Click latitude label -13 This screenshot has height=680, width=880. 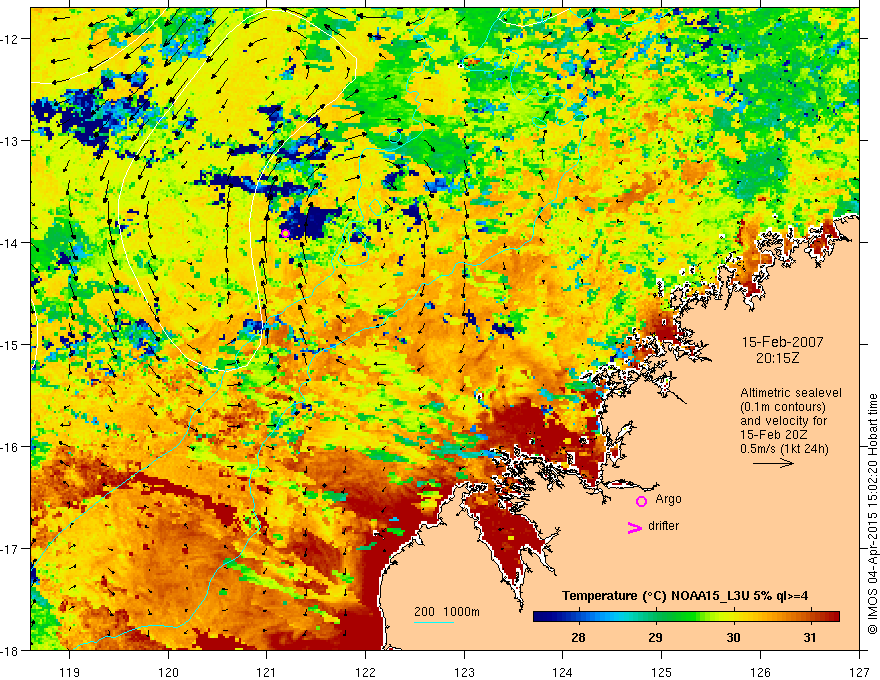pos(11,141)
